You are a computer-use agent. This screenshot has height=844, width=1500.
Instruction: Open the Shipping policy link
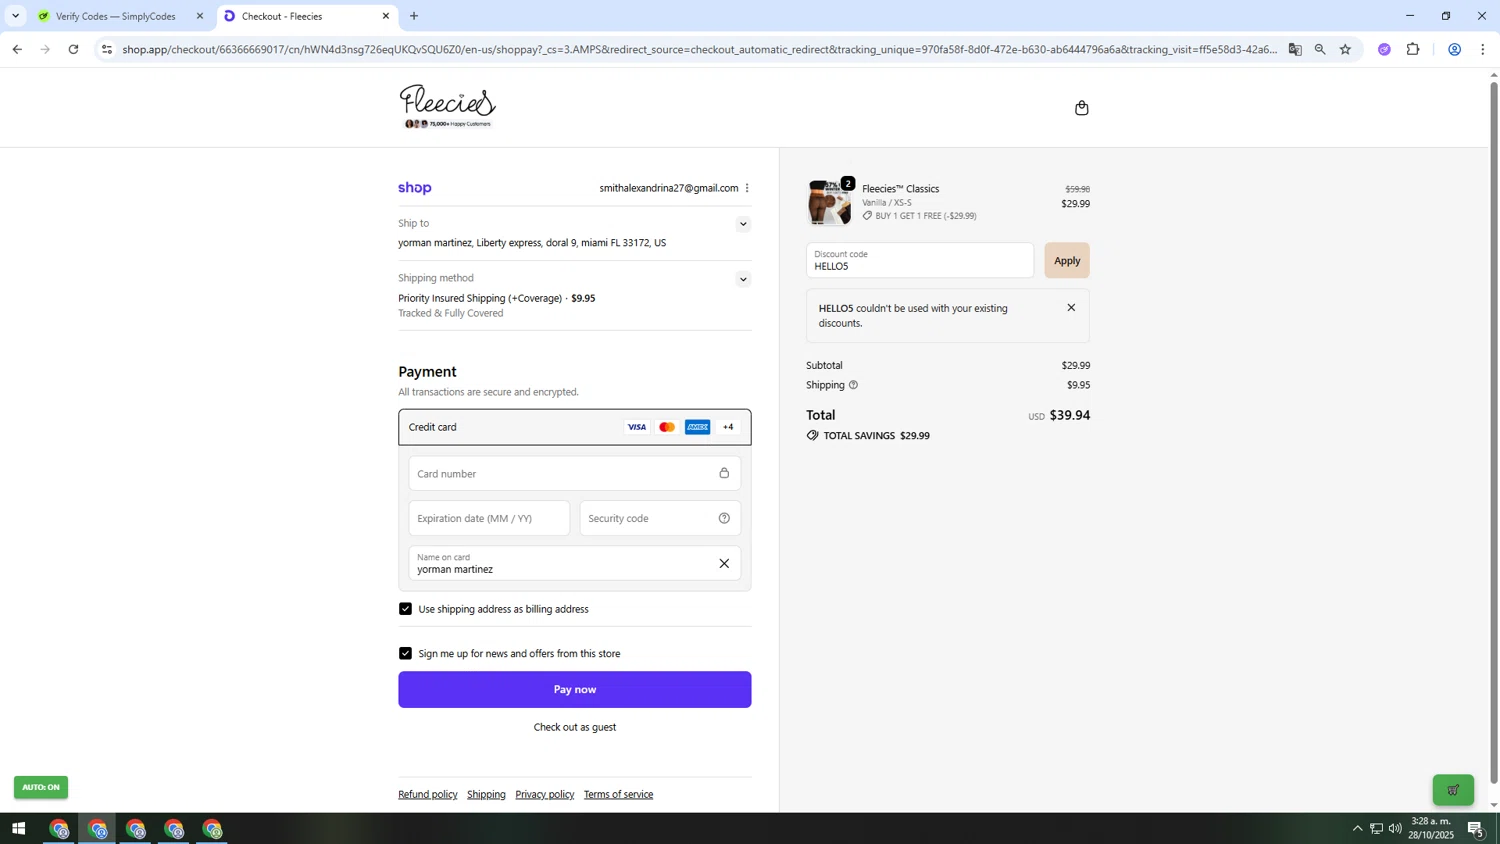tap(486, 794)
